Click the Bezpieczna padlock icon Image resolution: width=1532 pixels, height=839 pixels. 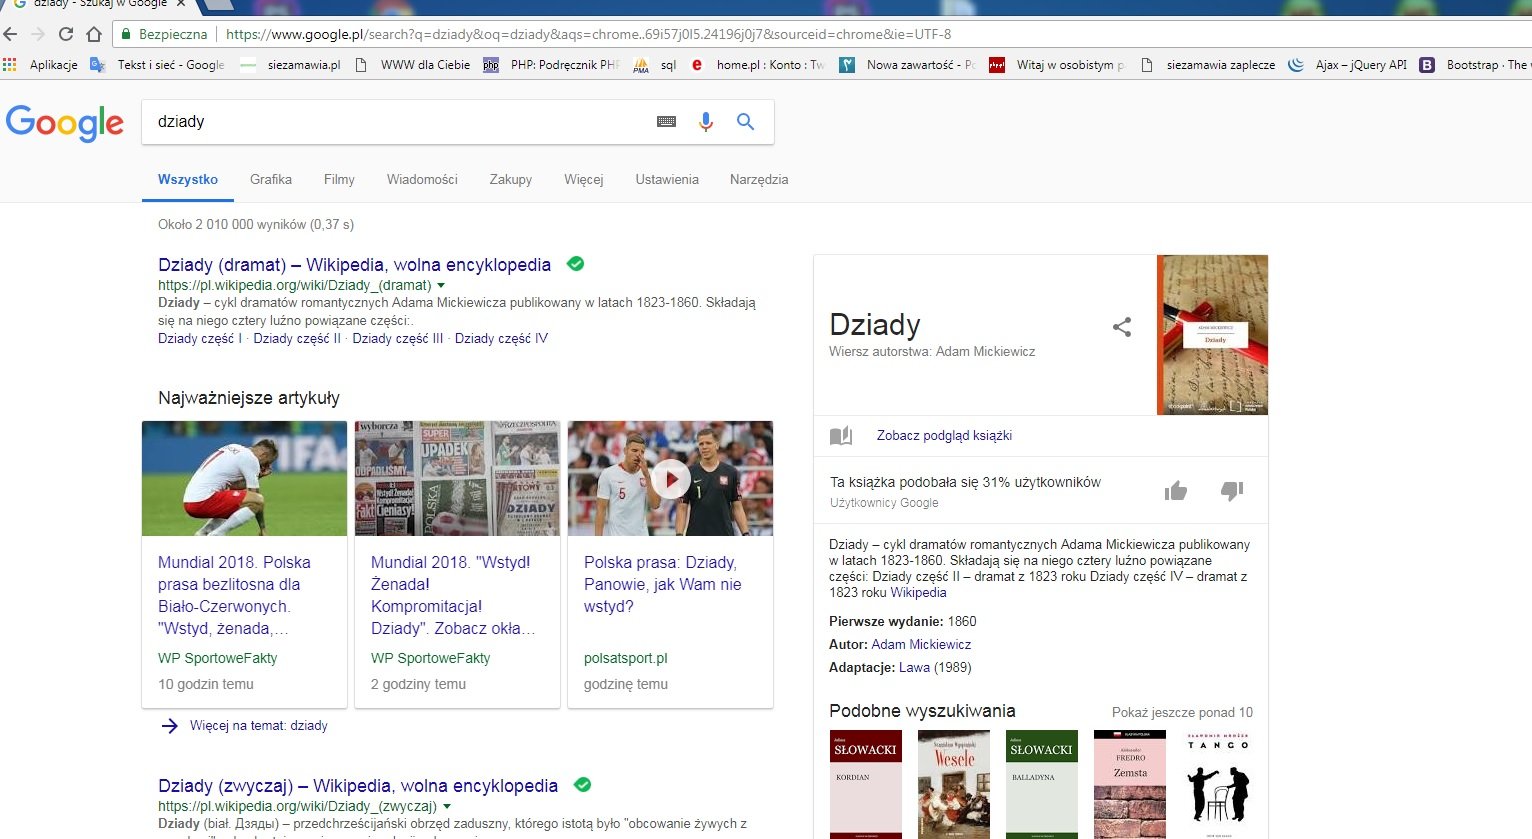click(x=126, y=34)
